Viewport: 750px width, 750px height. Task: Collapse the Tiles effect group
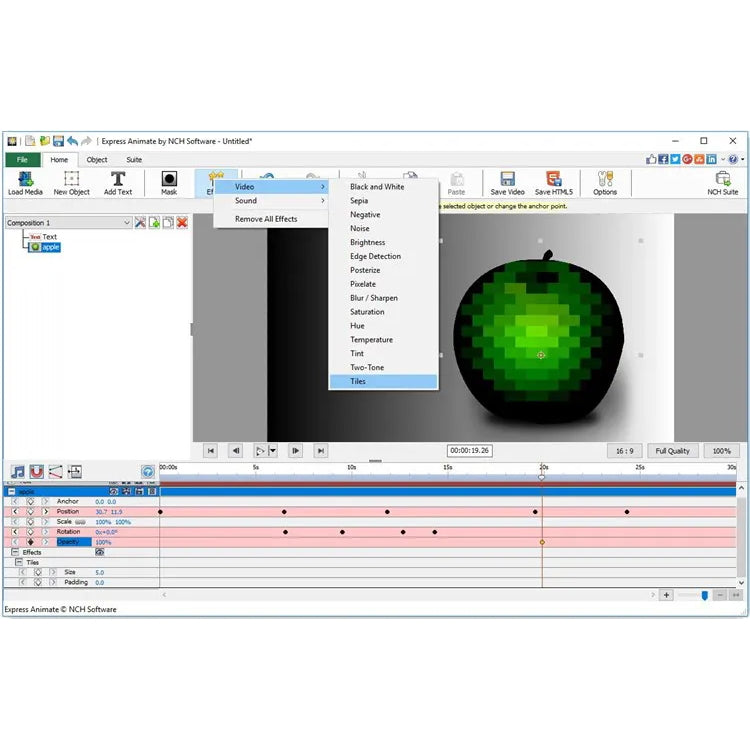click(19, 562)
